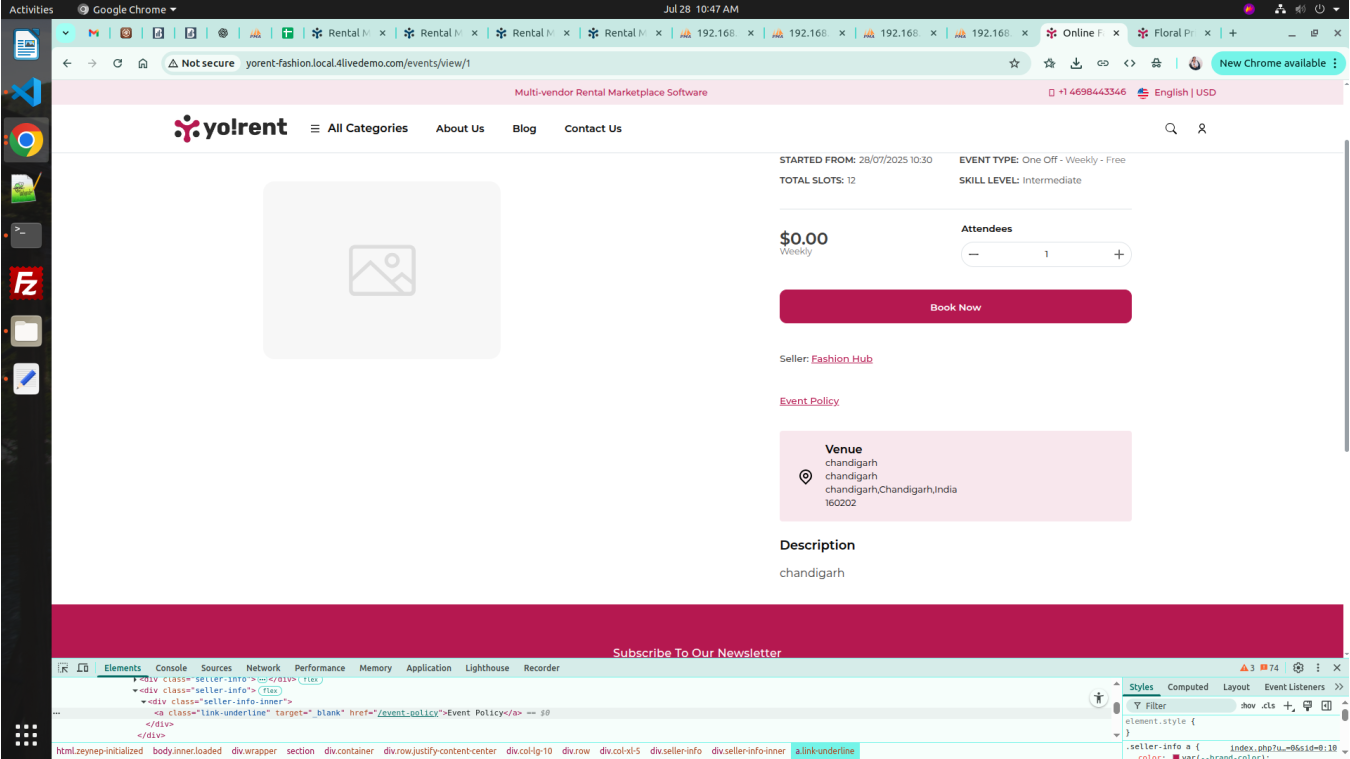Toggle the :hov element state panel
Screen dimensions: 1350x759
[1248, 706]
